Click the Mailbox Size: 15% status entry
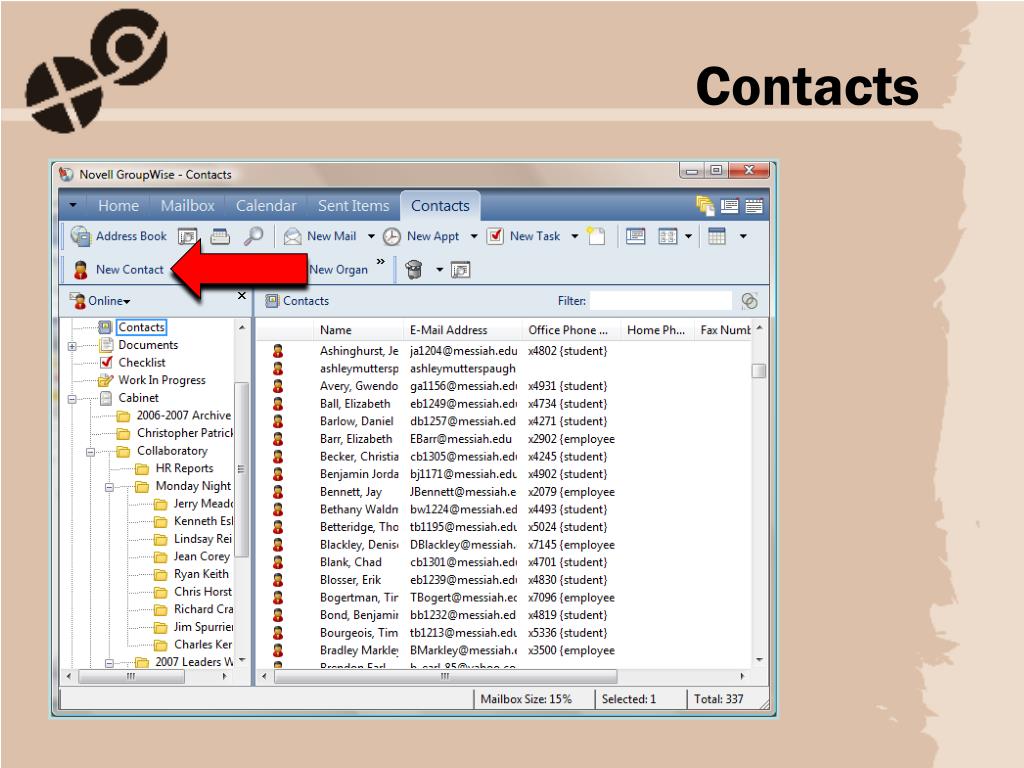The height and width of the screenshot is (768, 1024). (526, 699)
